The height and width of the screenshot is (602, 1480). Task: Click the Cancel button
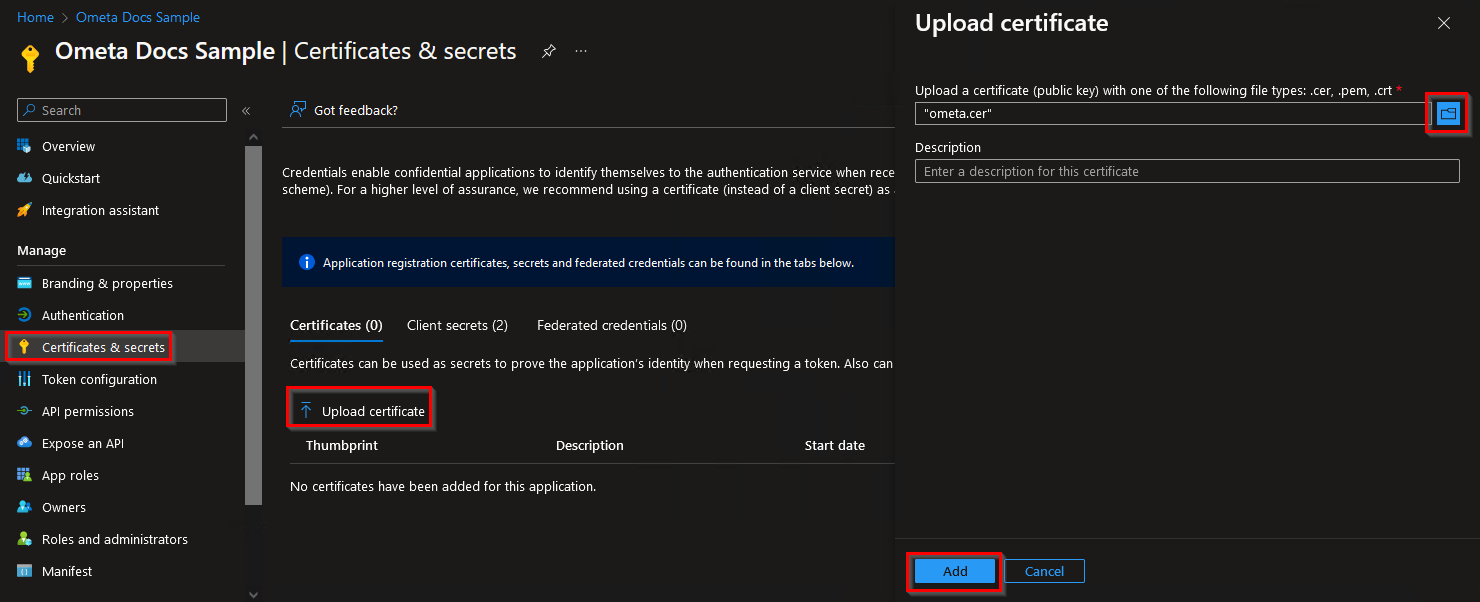pos(1044,571)
